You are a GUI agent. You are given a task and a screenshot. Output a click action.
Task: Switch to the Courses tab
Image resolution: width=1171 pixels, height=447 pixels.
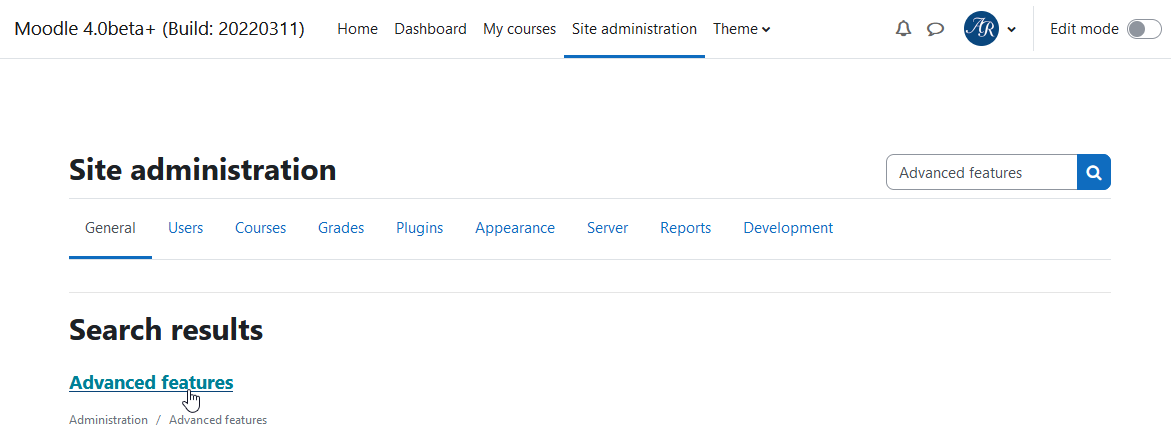click(x=261, y=228)
